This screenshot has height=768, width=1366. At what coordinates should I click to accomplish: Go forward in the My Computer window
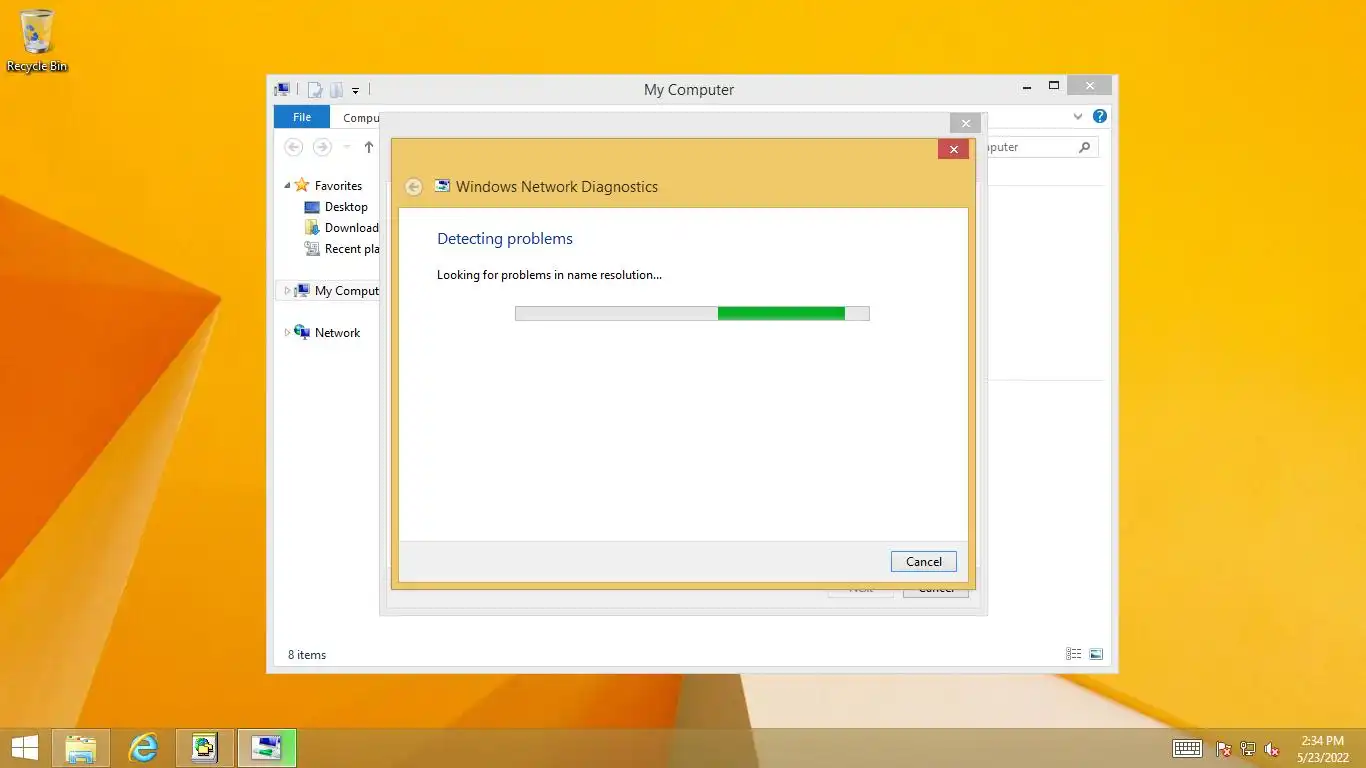pyautogui.click(x=322, y=147)
